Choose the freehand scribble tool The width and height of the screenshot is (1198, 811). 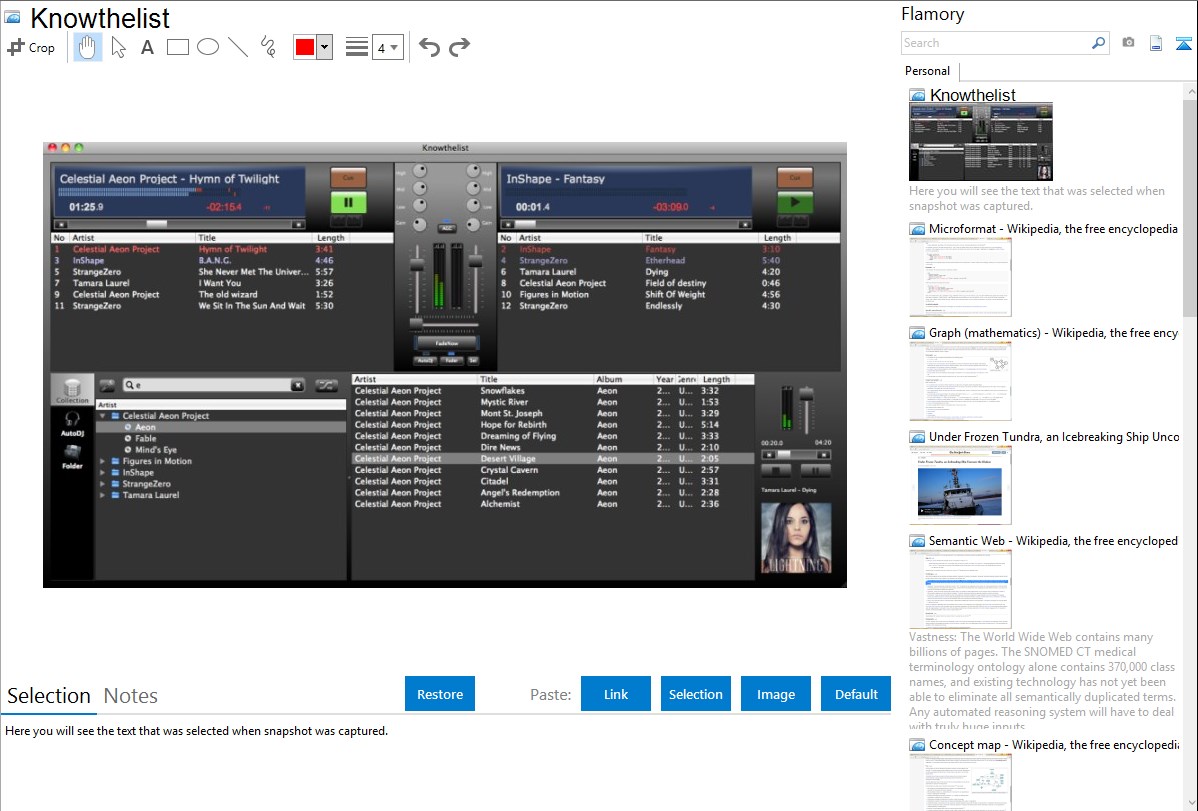[x=268, y=47]
